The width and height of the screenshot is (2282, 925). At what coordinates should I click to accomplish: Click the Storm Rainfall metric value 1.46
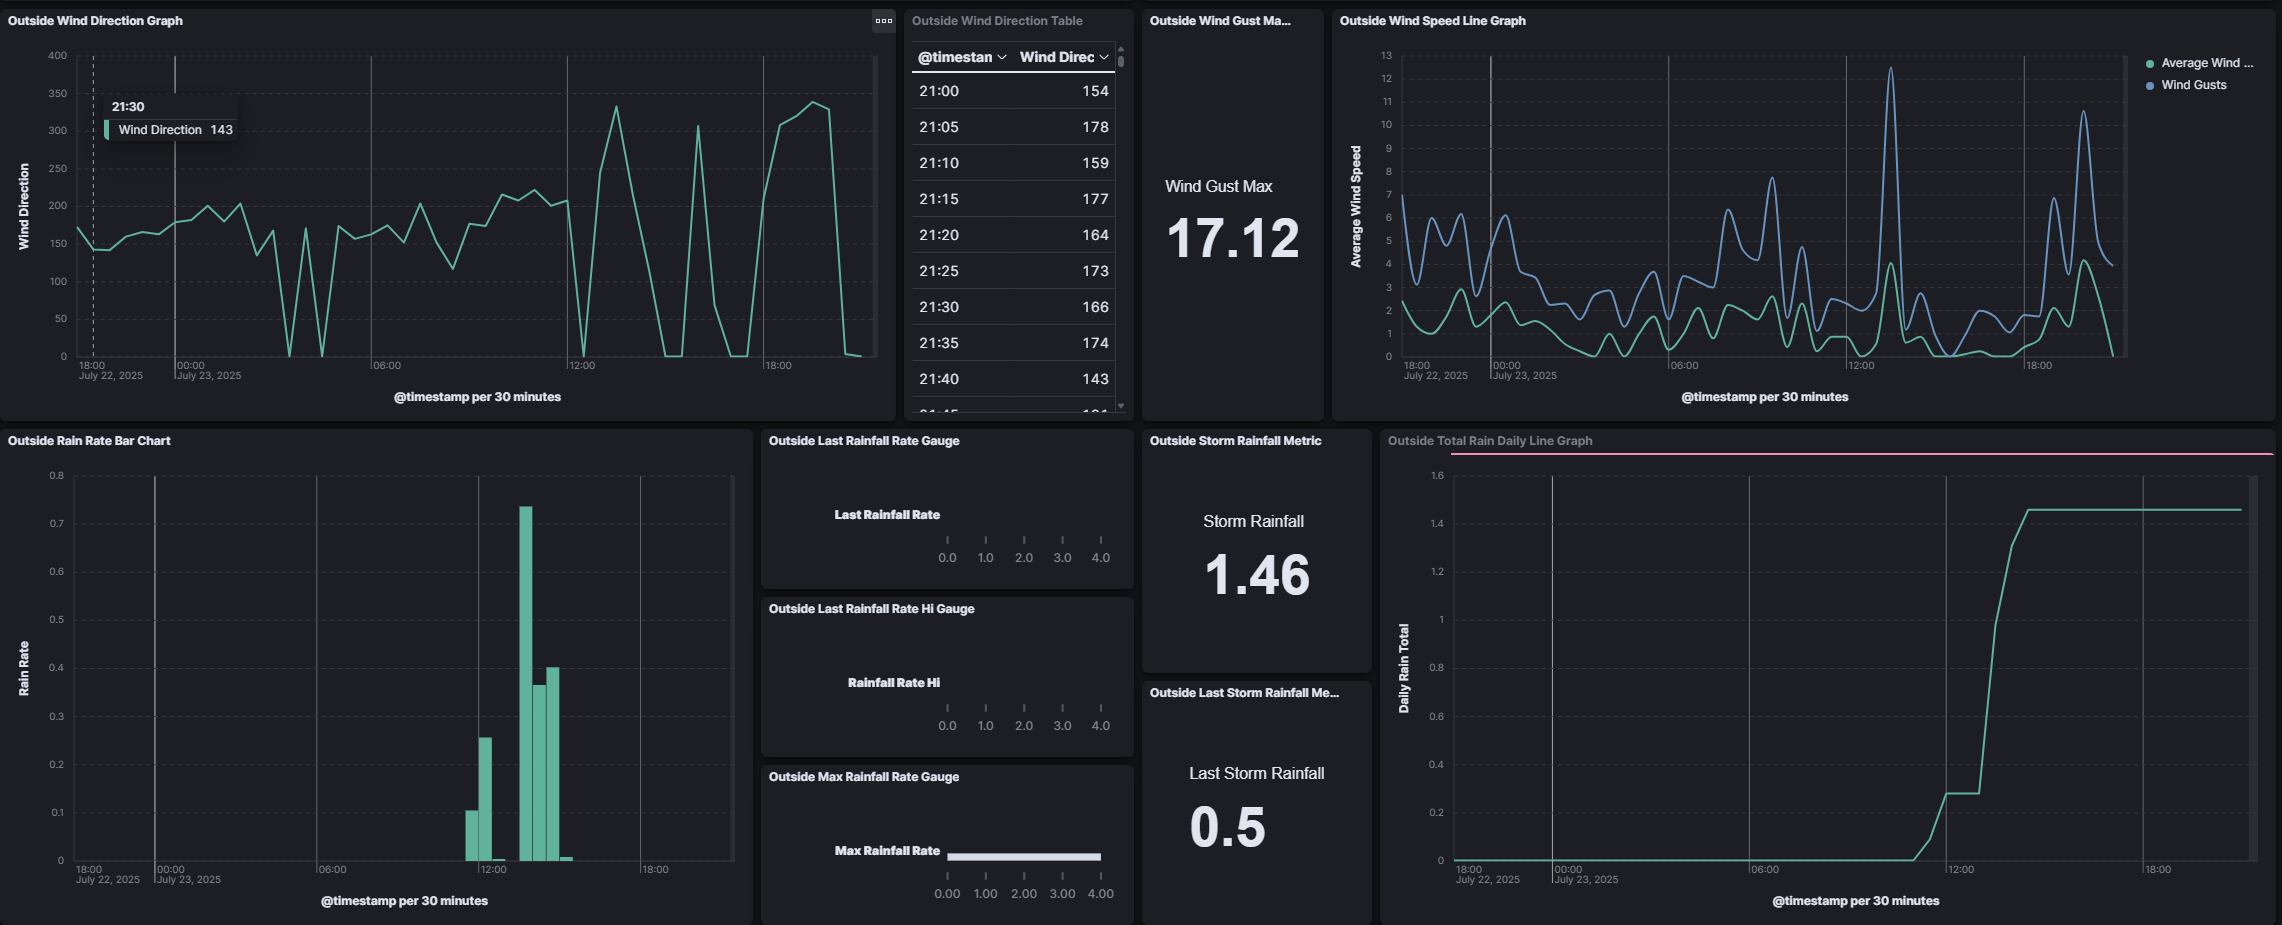(1256, 576)
